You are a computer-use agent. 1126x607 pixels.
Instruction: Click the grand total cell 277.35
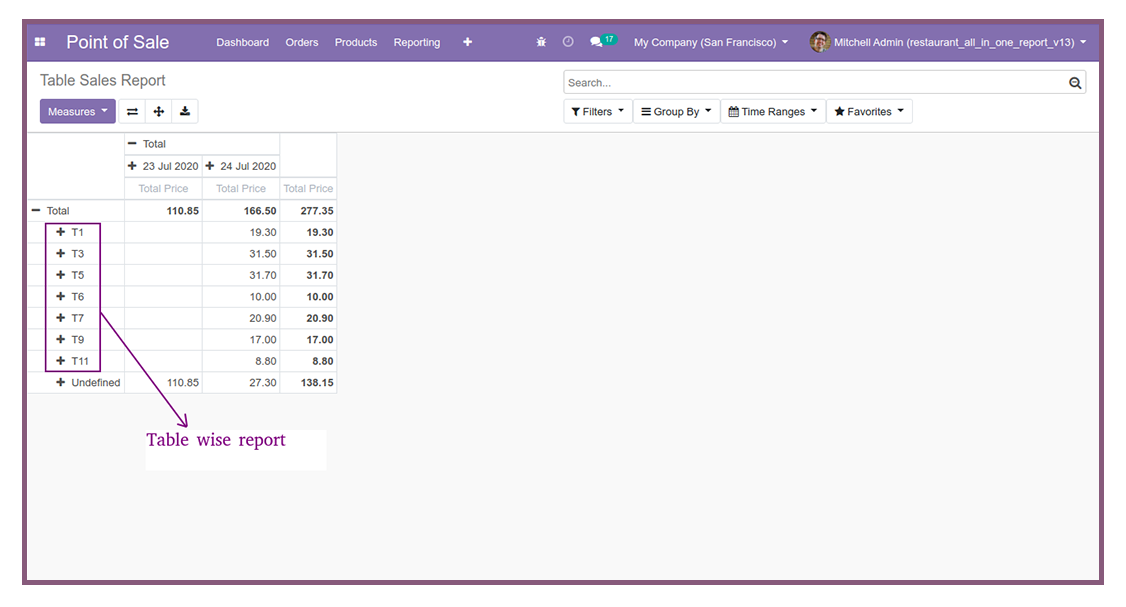coord(308,210)
